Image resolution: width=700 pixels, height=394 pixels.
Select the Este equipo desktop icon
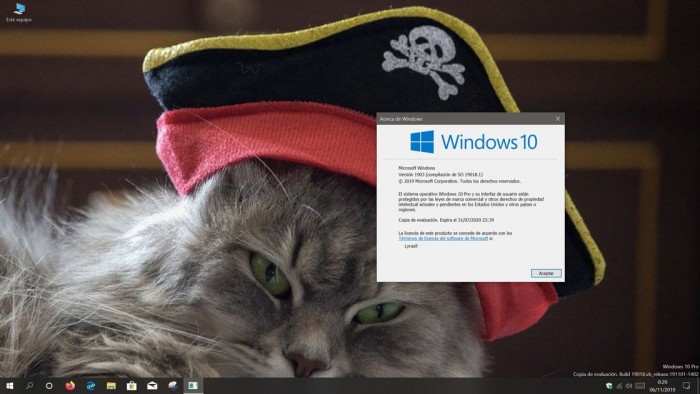[19, 12]
